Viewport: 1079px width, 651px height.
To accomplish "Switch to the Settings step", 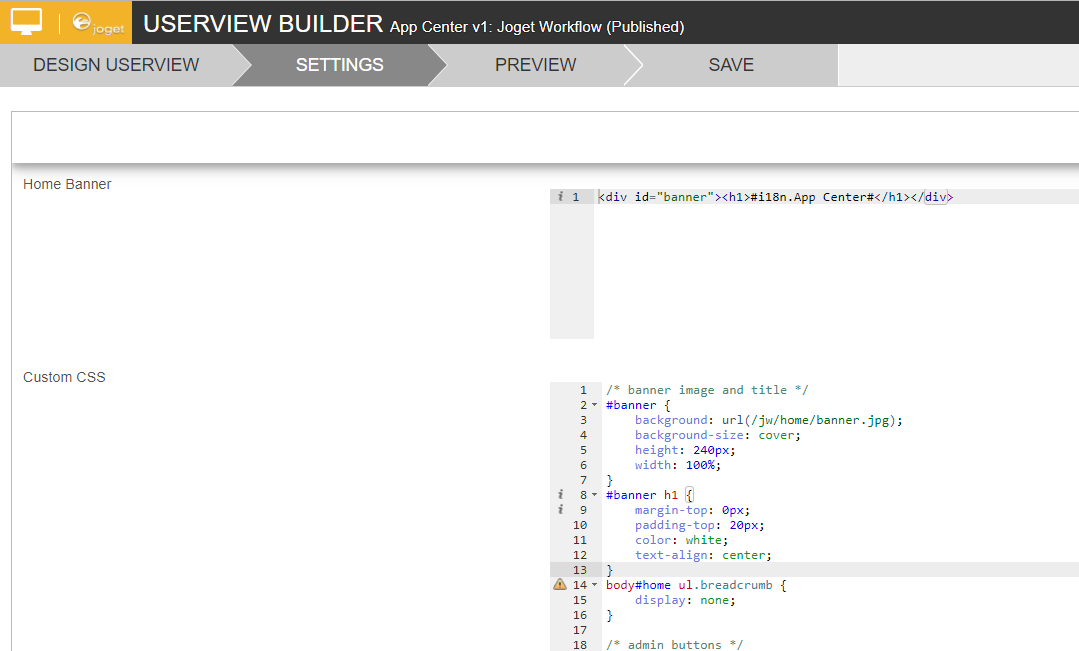I will click(x=339, y=65).
